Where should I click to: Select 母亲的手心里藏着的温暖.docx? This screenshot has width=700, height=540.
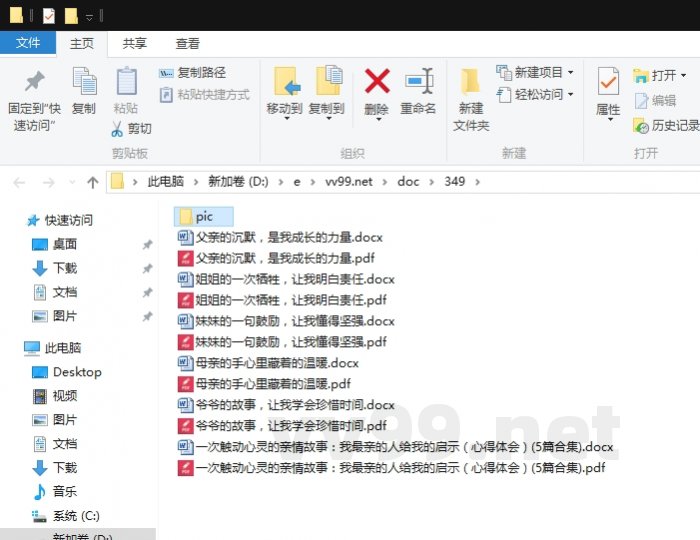pos(268,363)
